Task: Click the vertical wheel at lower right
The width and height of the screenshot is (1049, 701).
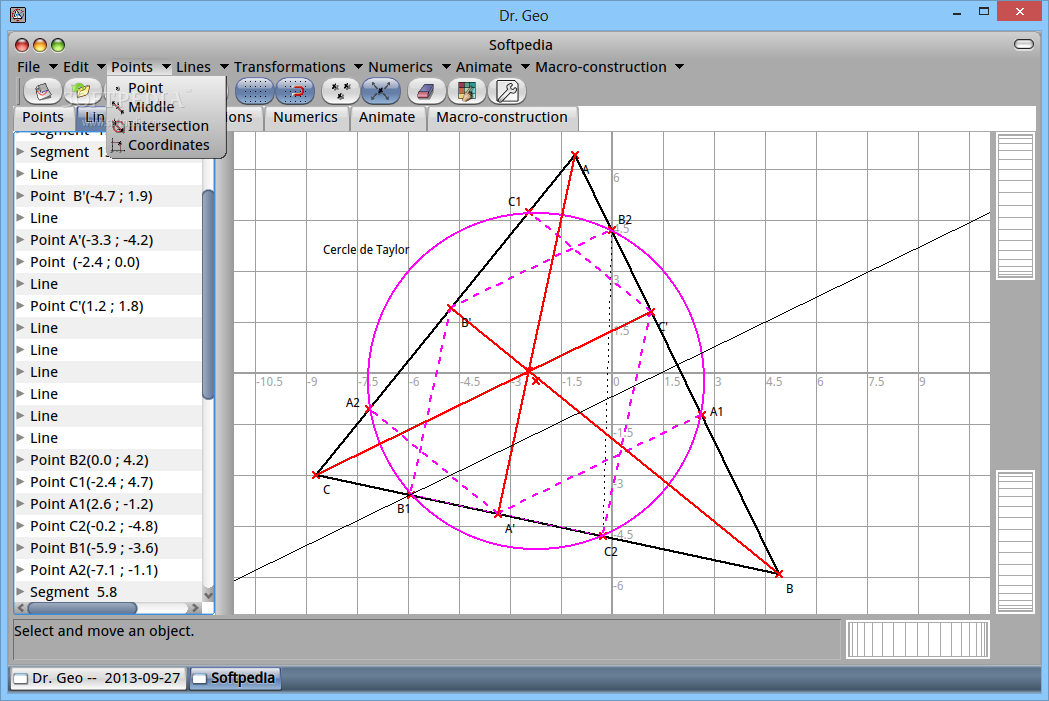Action: pyautogui.click(x=1015, y=542)
